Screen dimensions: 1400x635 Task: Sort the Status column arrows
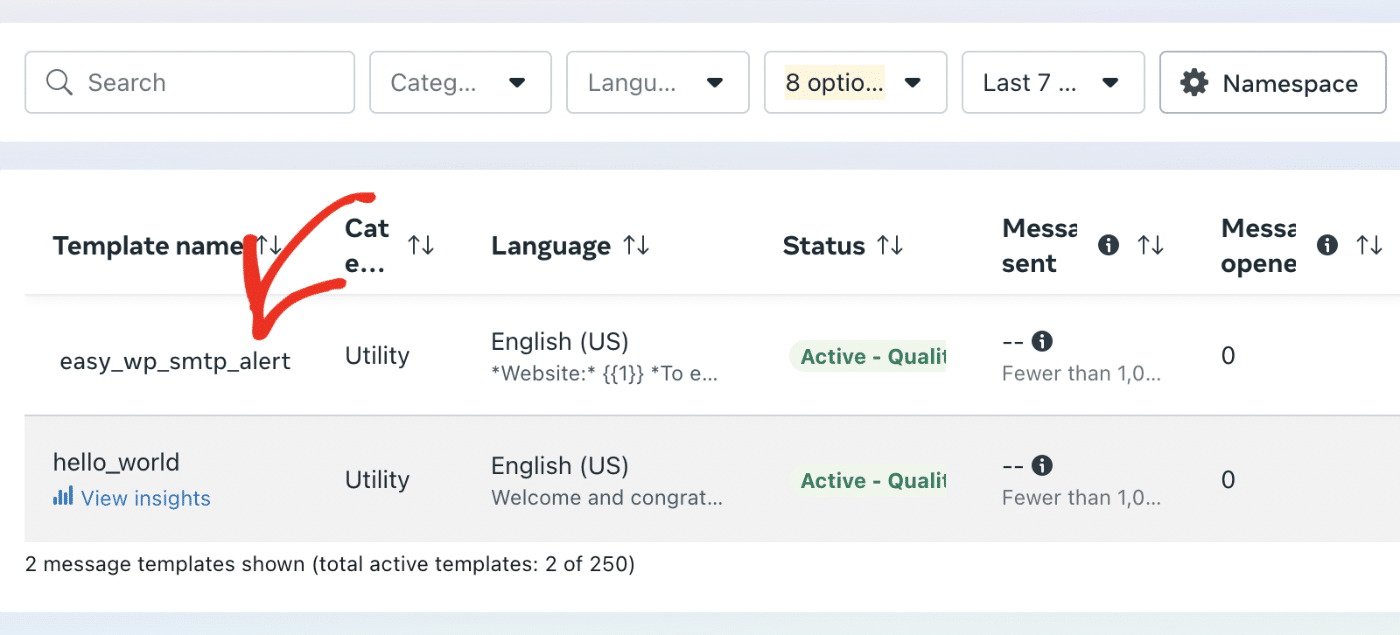click(890, 246)
